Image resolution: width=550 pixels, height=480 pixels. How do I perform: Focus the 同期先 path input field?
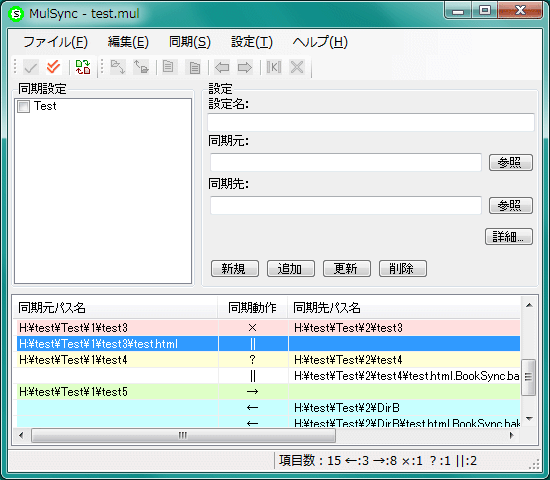click(x=346, y=205)
